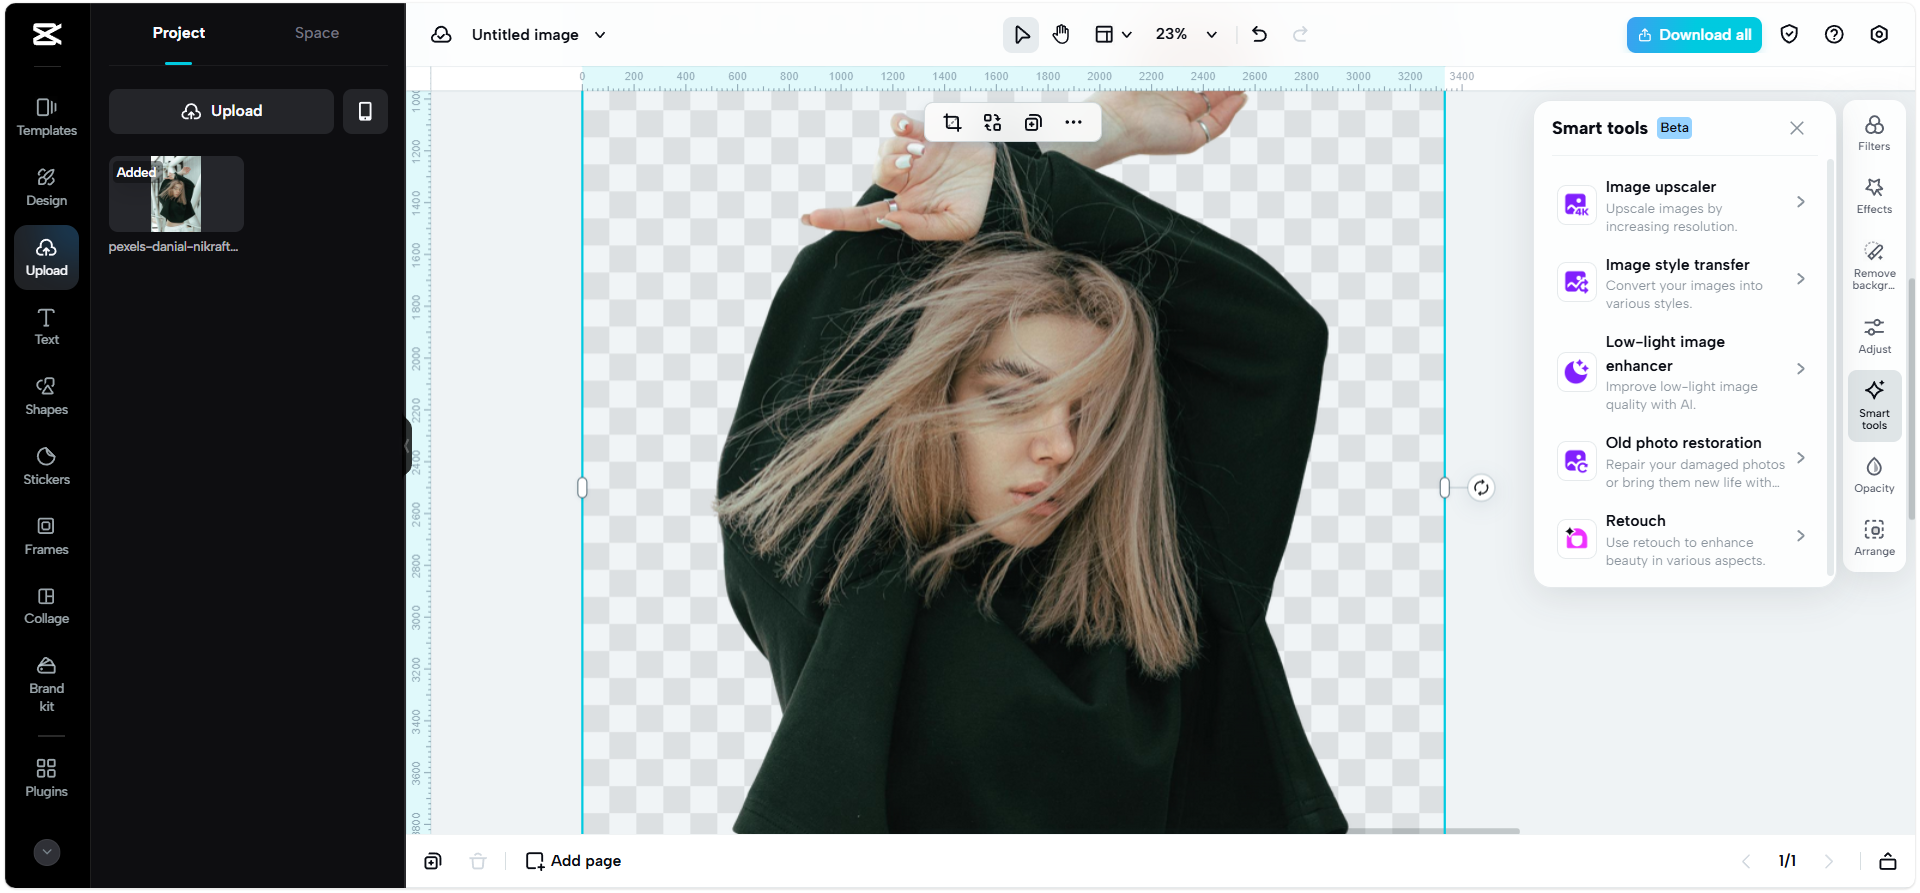Screen dimensions: 1920x893
Task: Click the Download all button
Action: tap(1693, 35)
